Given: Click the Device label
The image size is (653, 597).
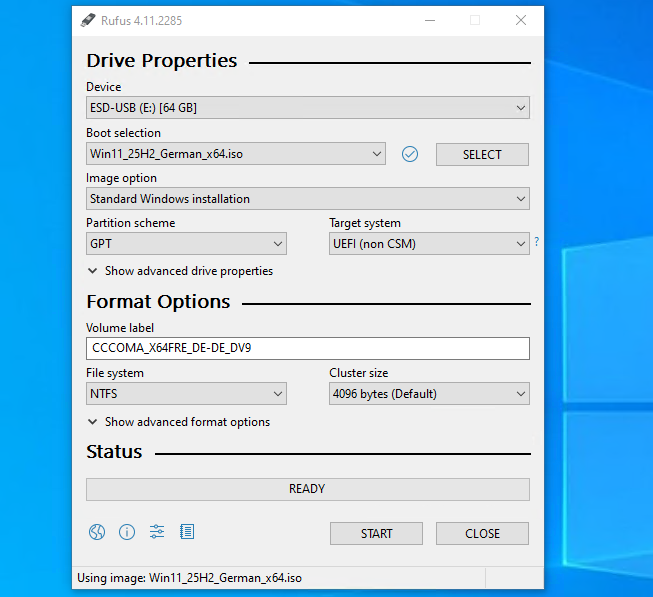Looking at the screenshot, I should 104,87.
